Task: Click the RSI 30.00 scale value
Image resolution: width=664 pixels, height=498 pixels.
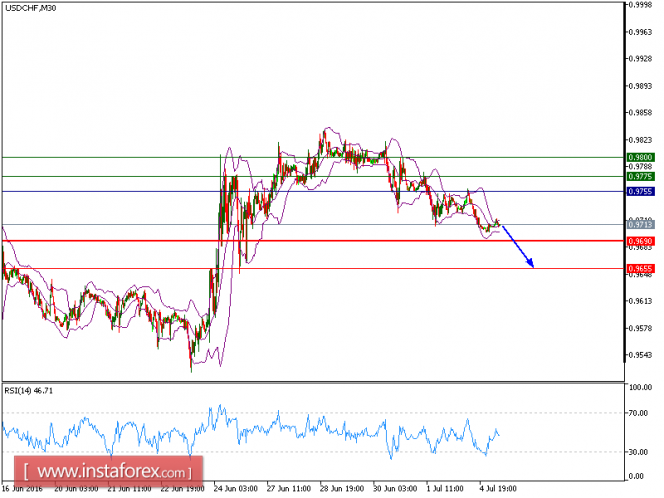Action: point(639,452)
